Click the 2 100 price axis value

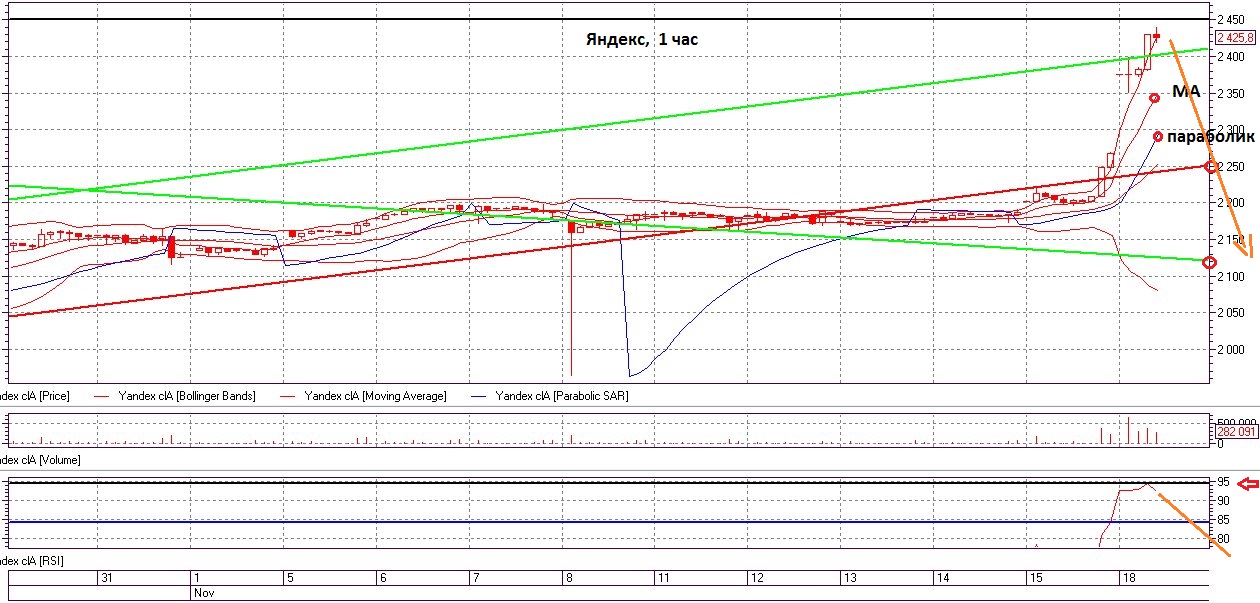point(1231,277)
